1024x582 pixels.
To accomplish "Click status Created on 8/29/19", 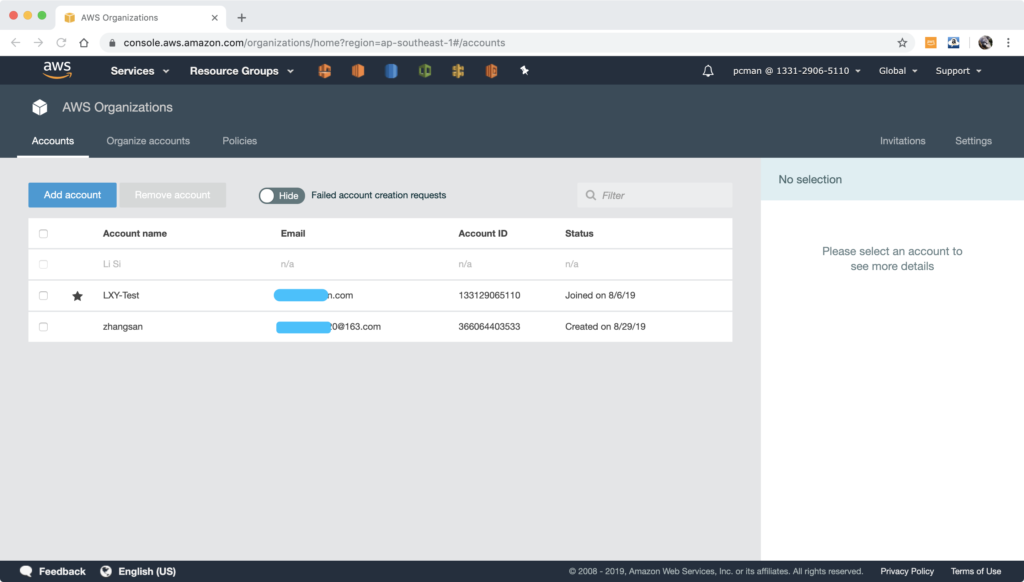I will tap(605, 327).
